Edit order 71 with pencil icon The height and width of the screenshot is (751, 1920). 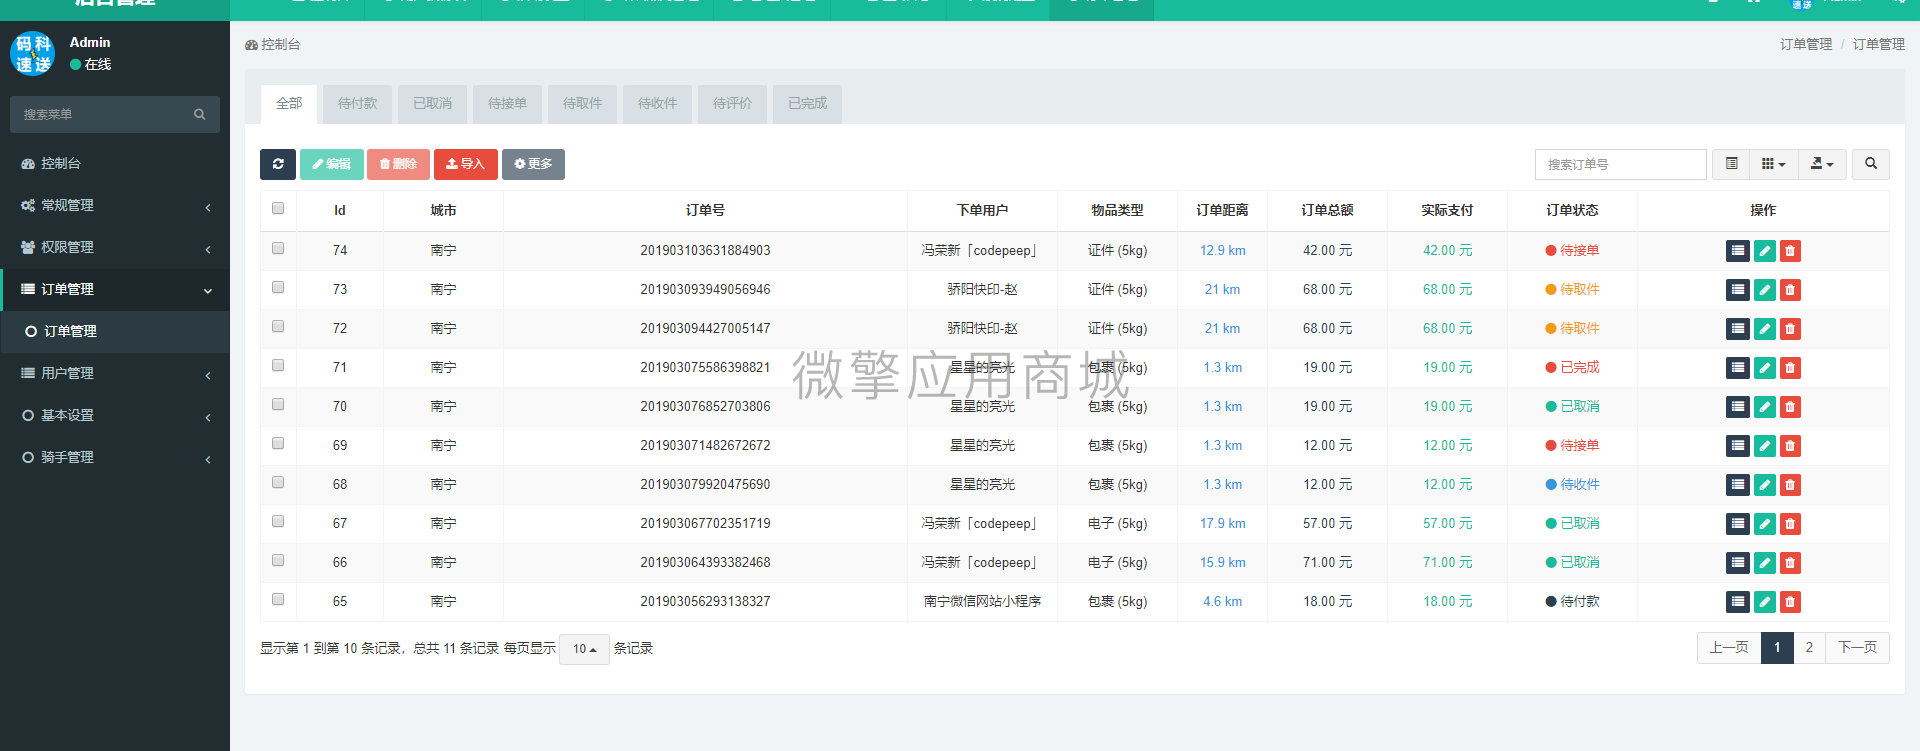1765,368
